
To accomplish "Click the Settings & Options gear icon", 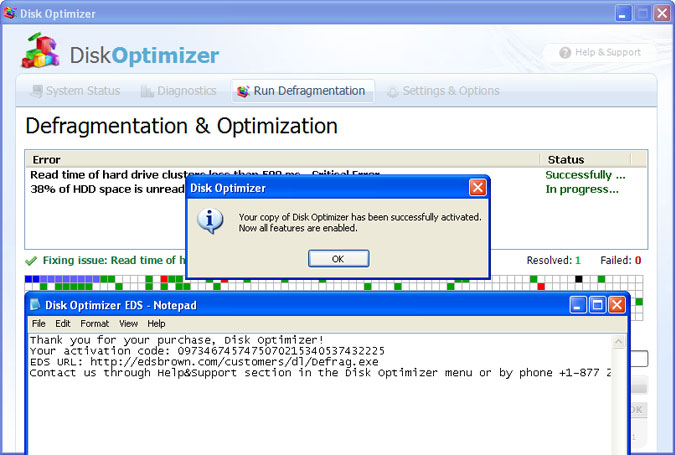I will (x=393, y=92).
